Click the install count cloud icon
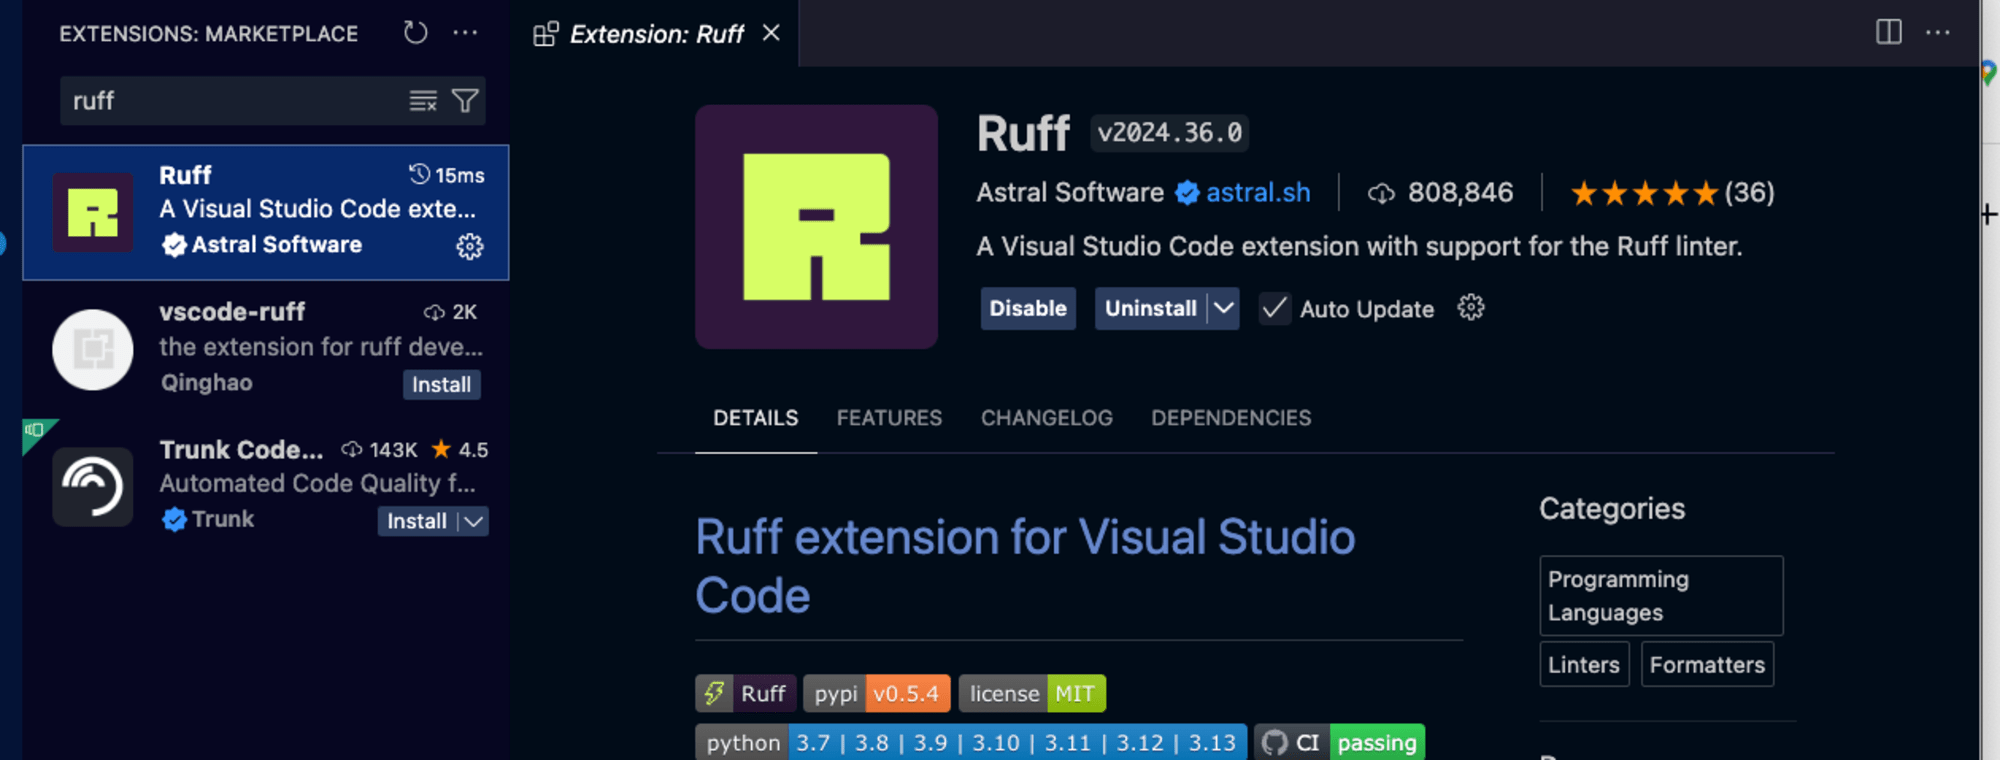The image size is (2000, 760). point(1381,193)
